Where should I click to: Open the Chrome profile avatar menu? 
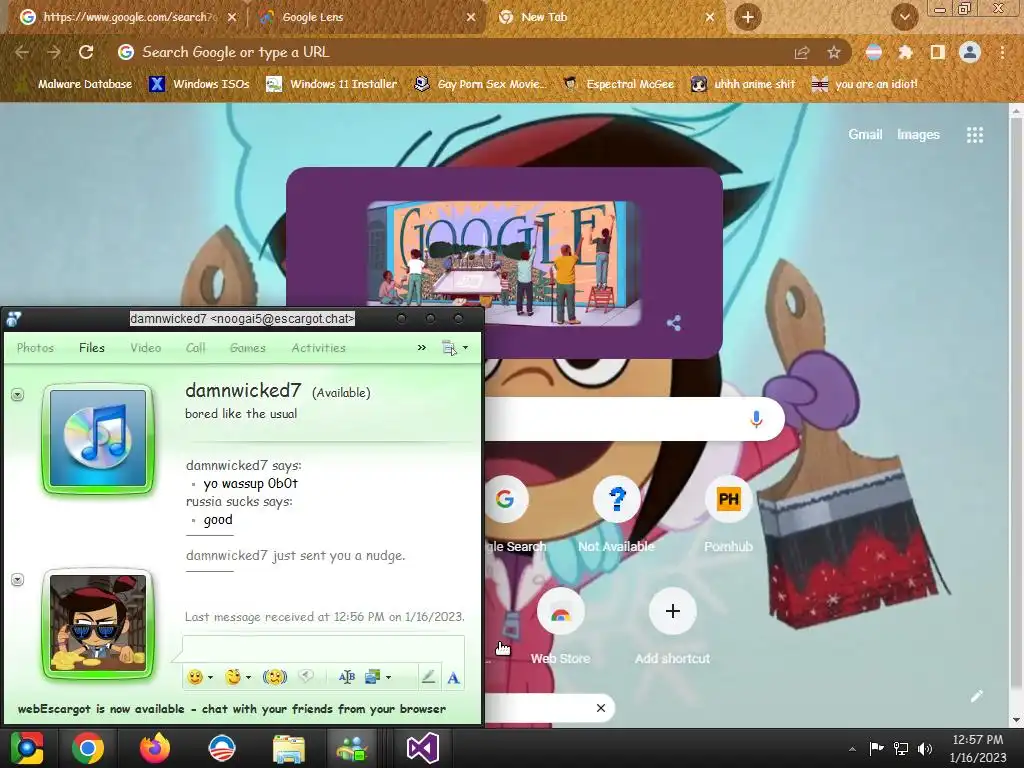click(x=970, y=52)
